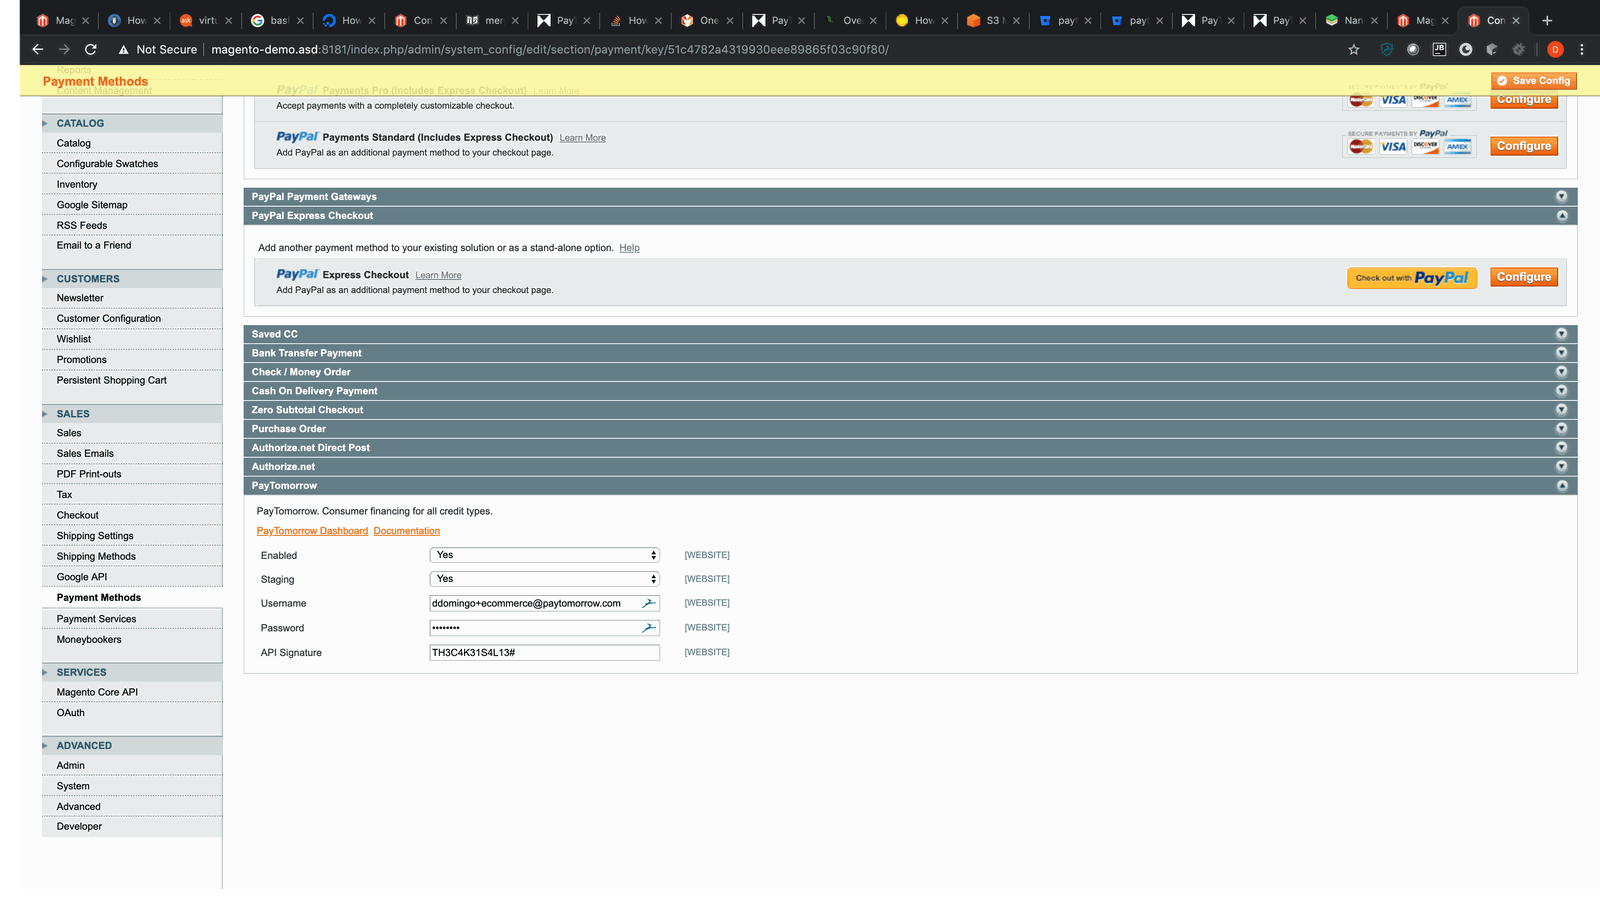
Task: Expand Authorize.net Direct Post section
Action: pyautogui.click(x=910, y=448)
